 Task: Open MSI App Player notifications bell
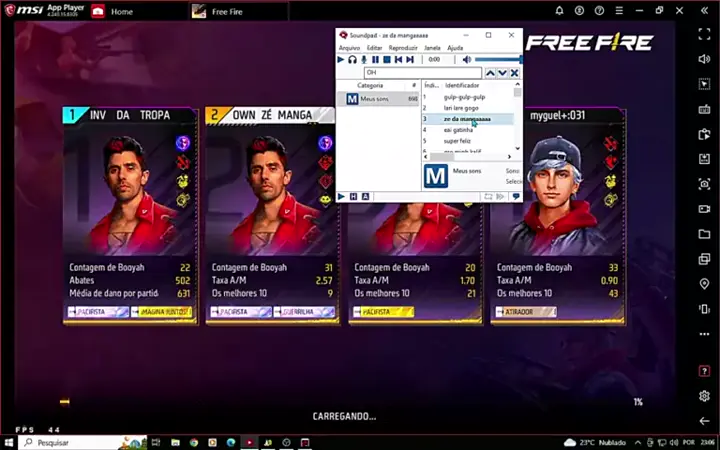(x=559, y=12)
